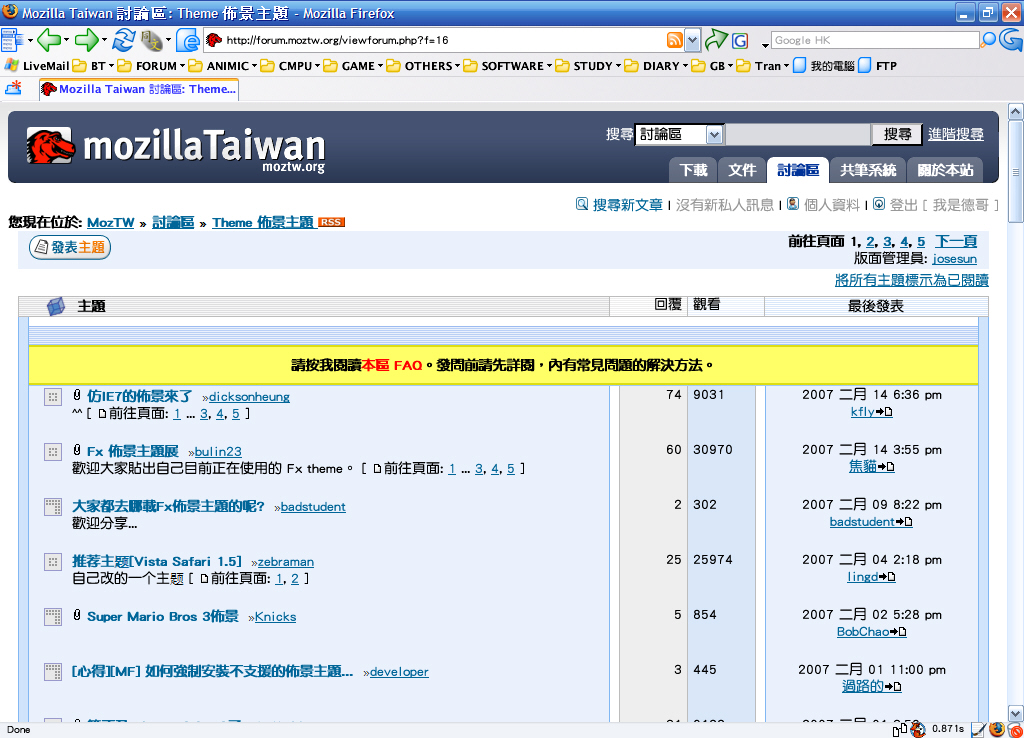Click the Firefox icon in the status bar

click(997, 729)
